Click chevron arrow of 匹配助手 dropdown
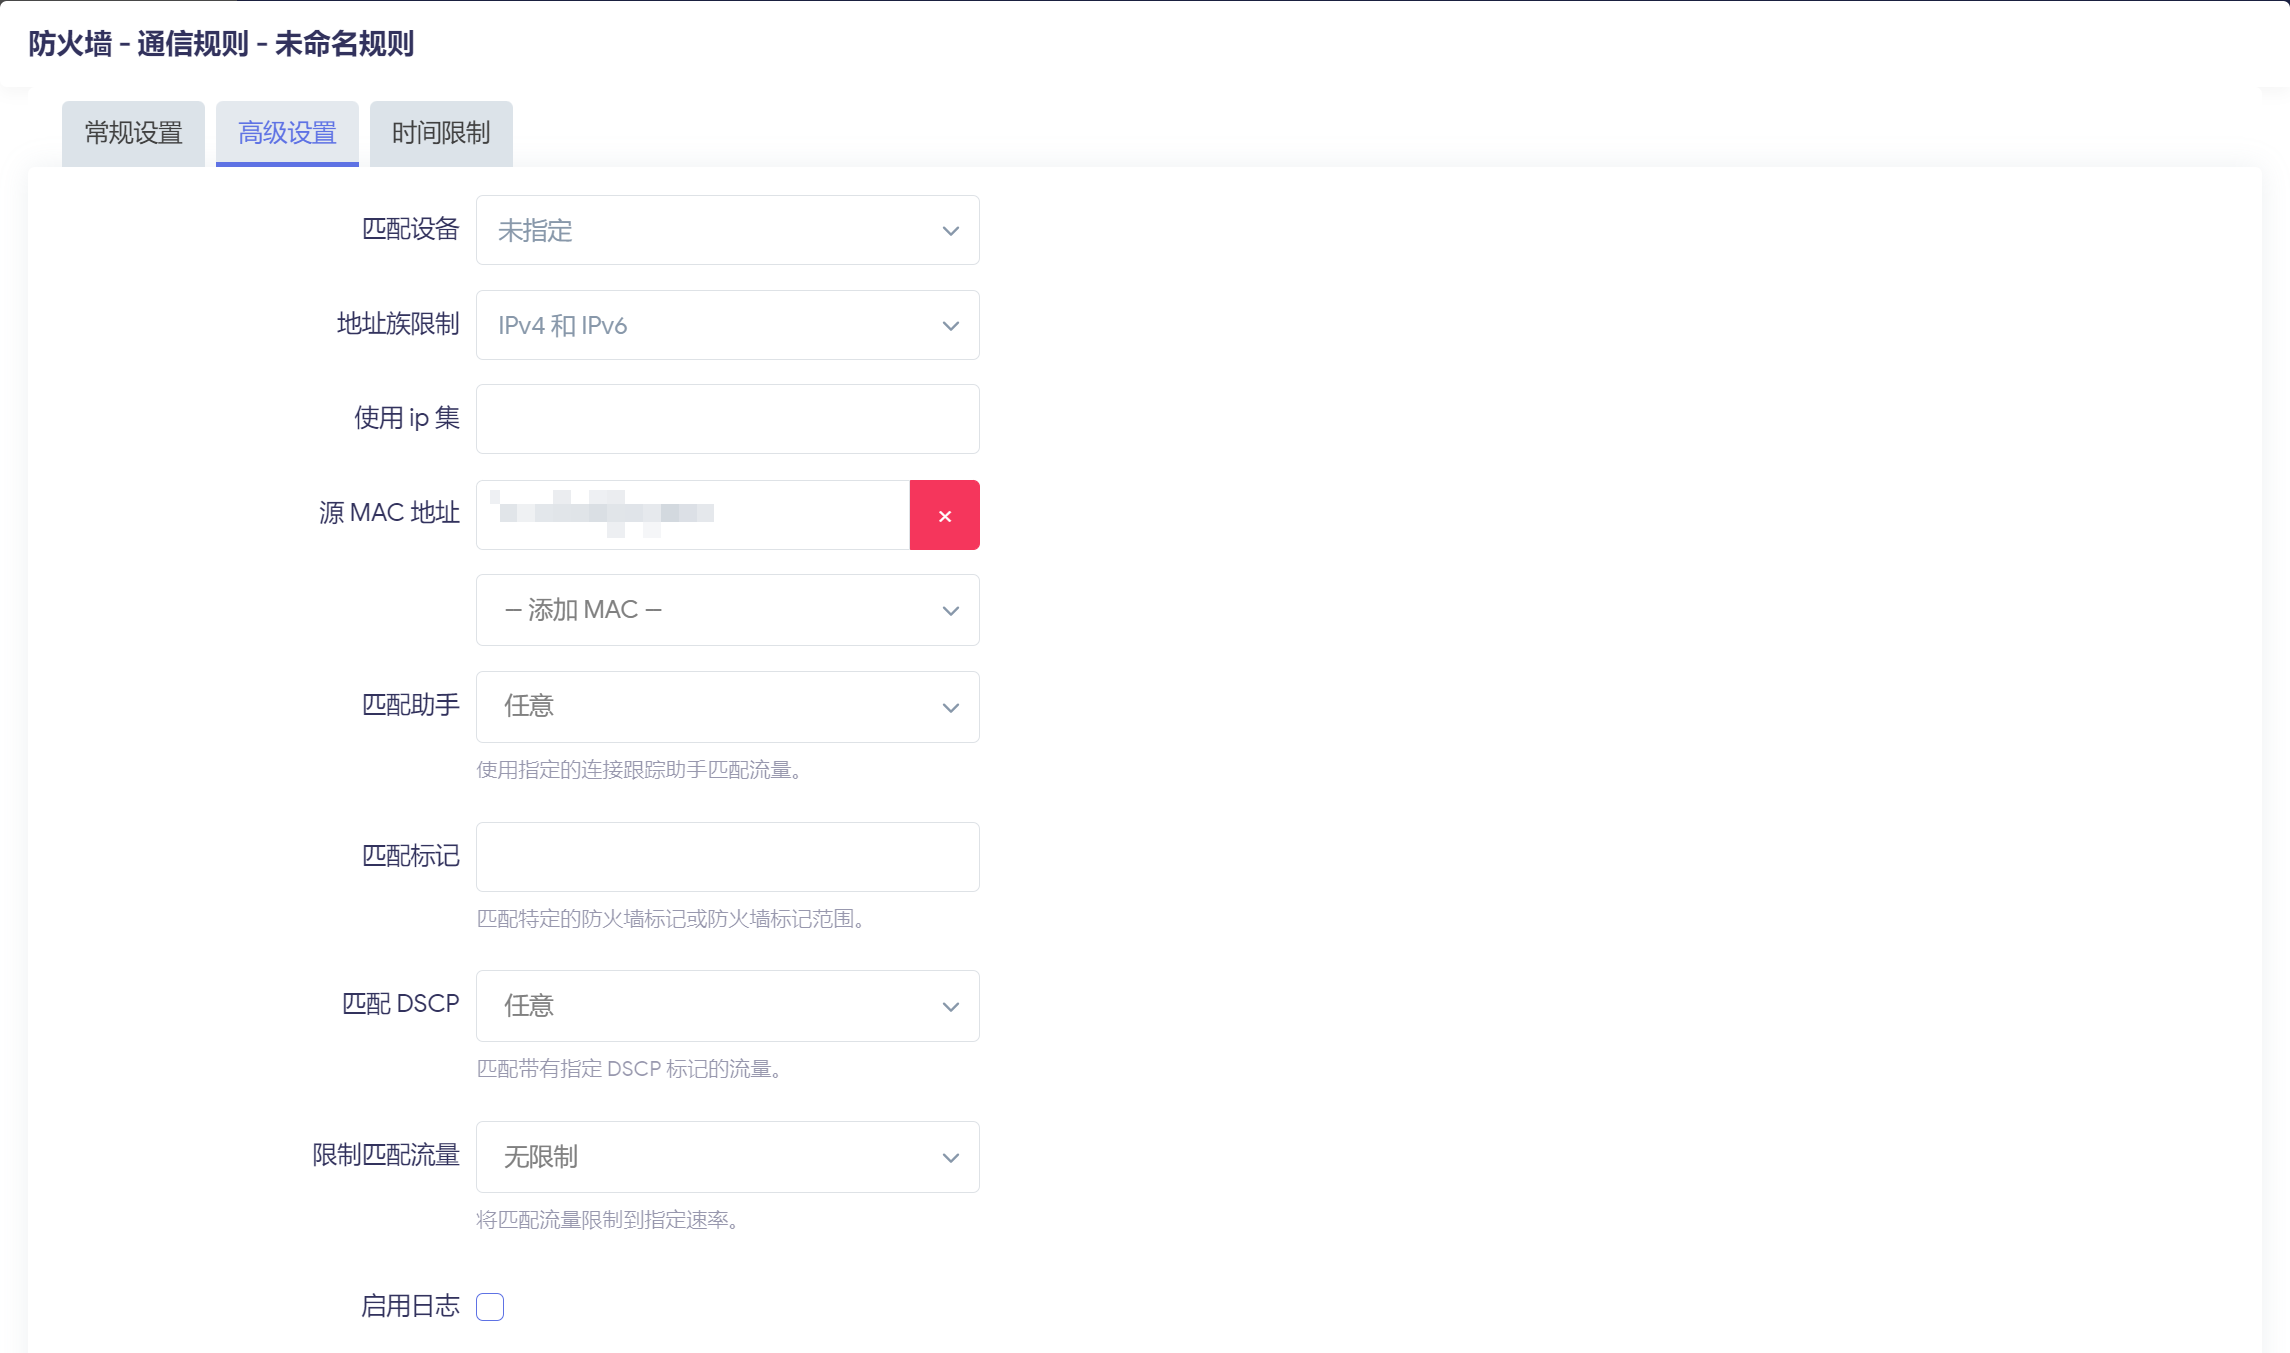Viewport: 2290px width, 1353px height. point(950,708)
